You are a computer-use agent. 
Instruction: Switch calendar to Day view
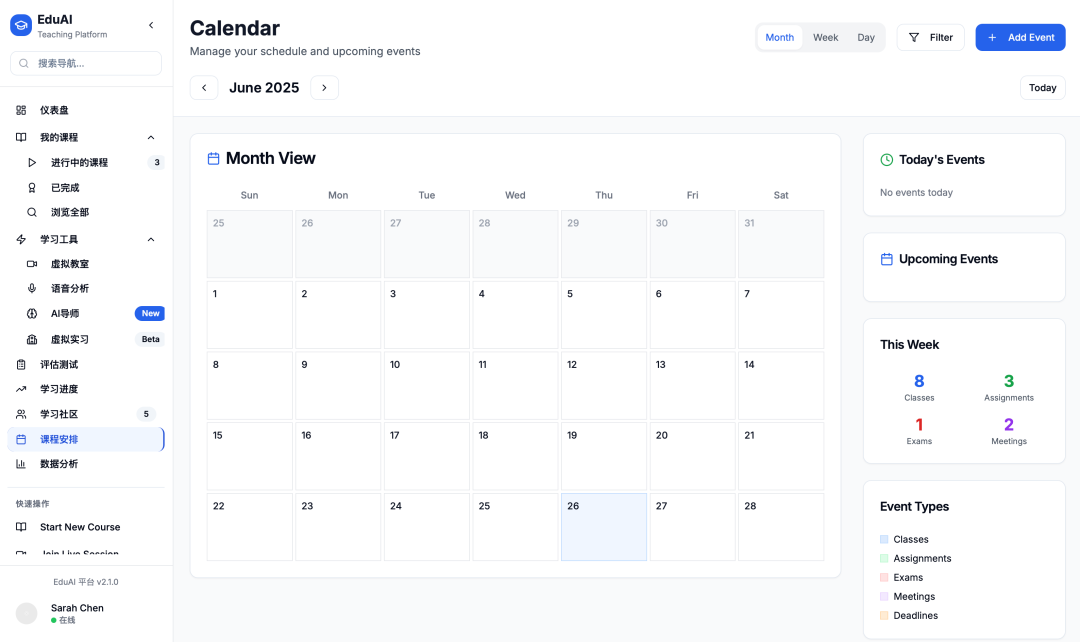point(866,38)
